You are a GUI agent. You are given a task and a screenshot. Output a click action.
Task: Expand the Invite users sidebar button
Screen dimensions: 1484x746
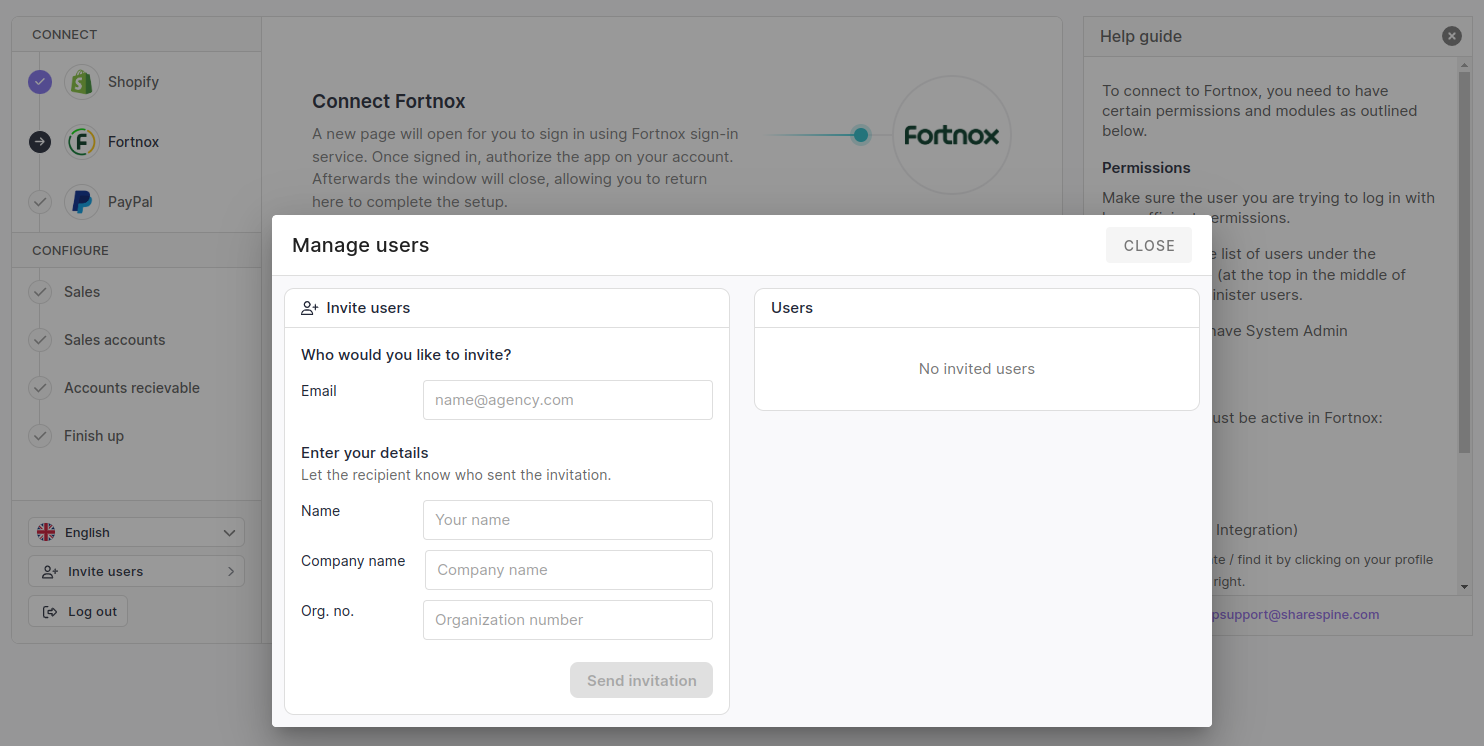point(136,571)
